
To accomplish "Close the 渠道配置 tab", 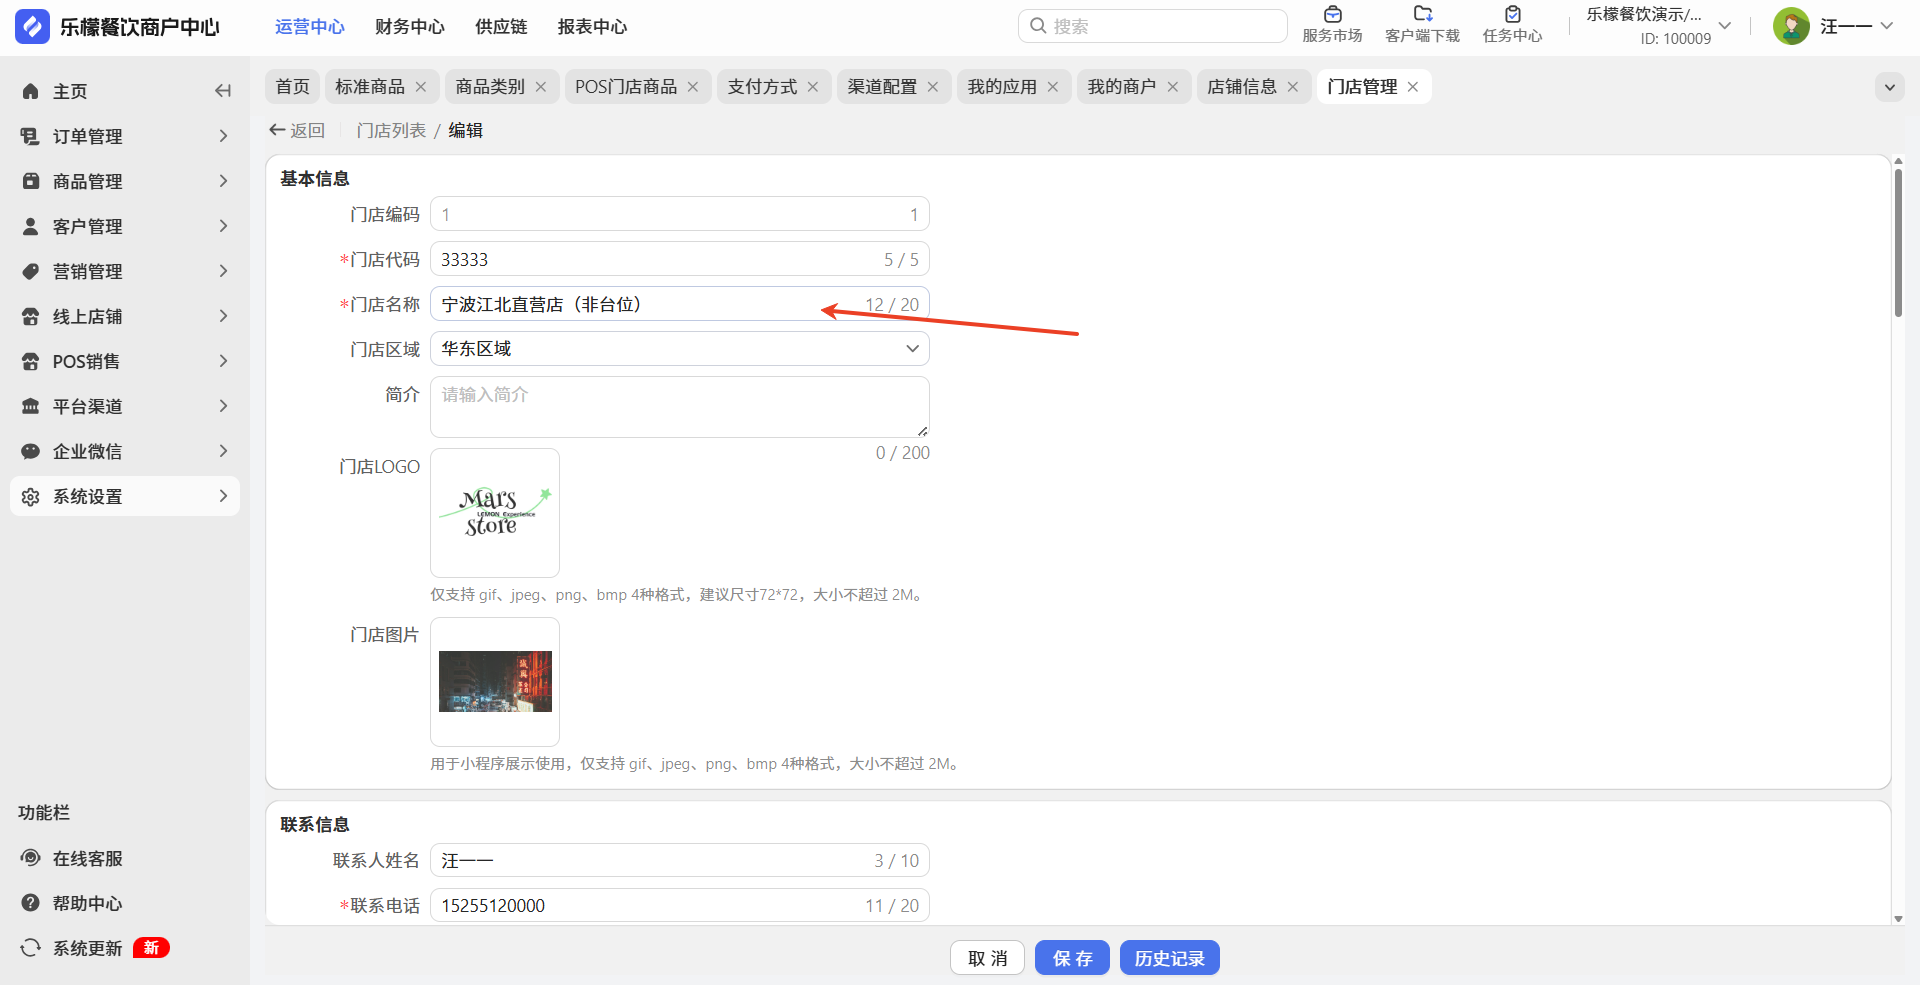I will click(x=933, y=87).
